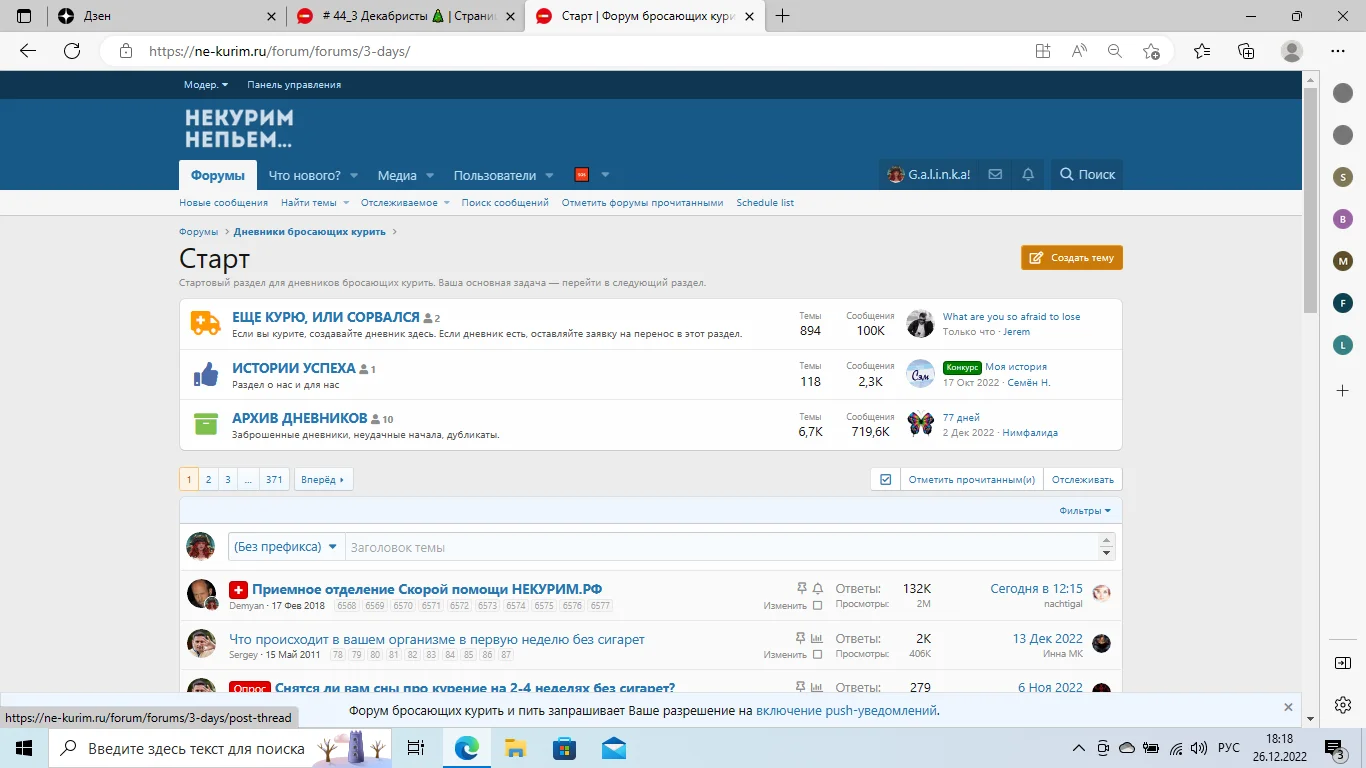1366x768 pixels.
Task: Open the Mail app on the taskbar
Action: [614, 748]
